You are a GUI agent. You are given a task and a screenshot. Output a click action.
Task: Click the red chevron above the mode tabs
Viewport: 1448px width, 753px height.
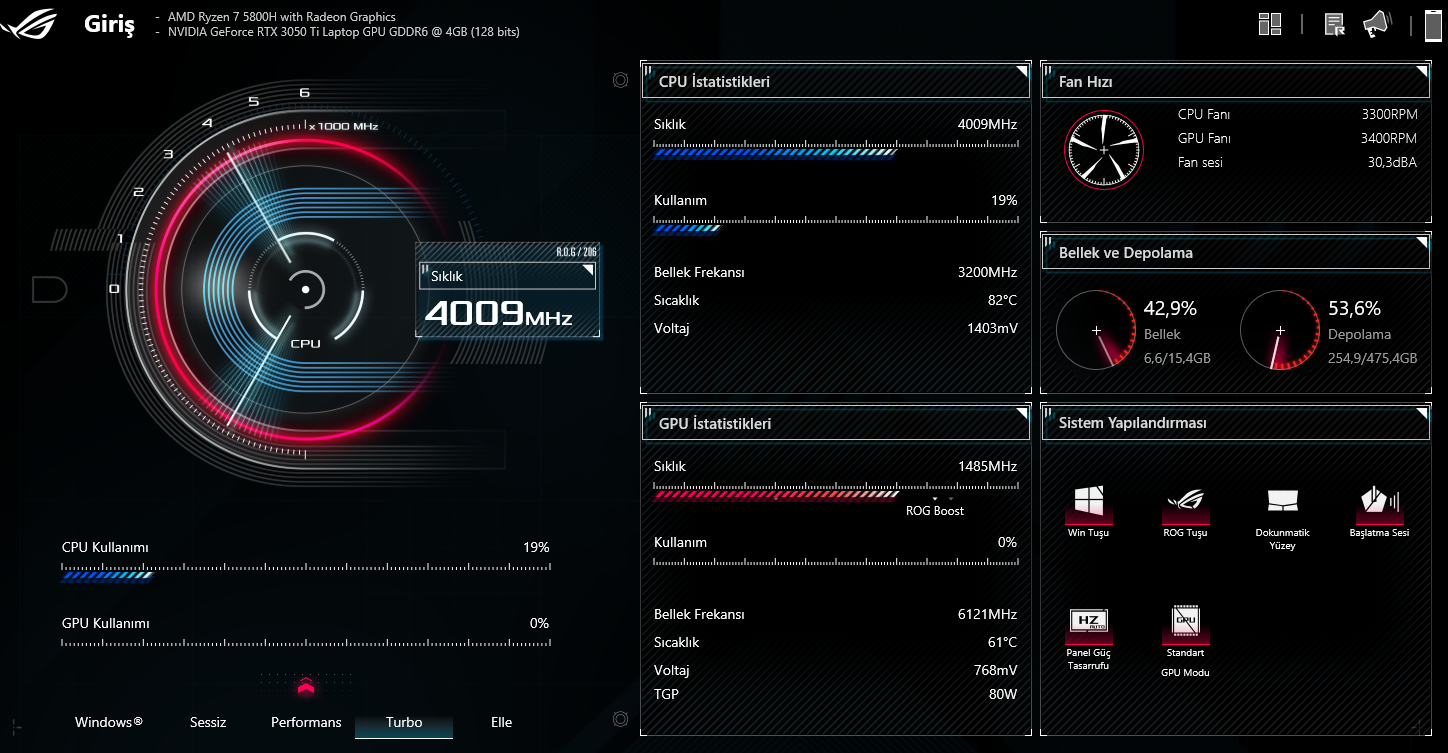pyautogui.click(x=306, y=686)
